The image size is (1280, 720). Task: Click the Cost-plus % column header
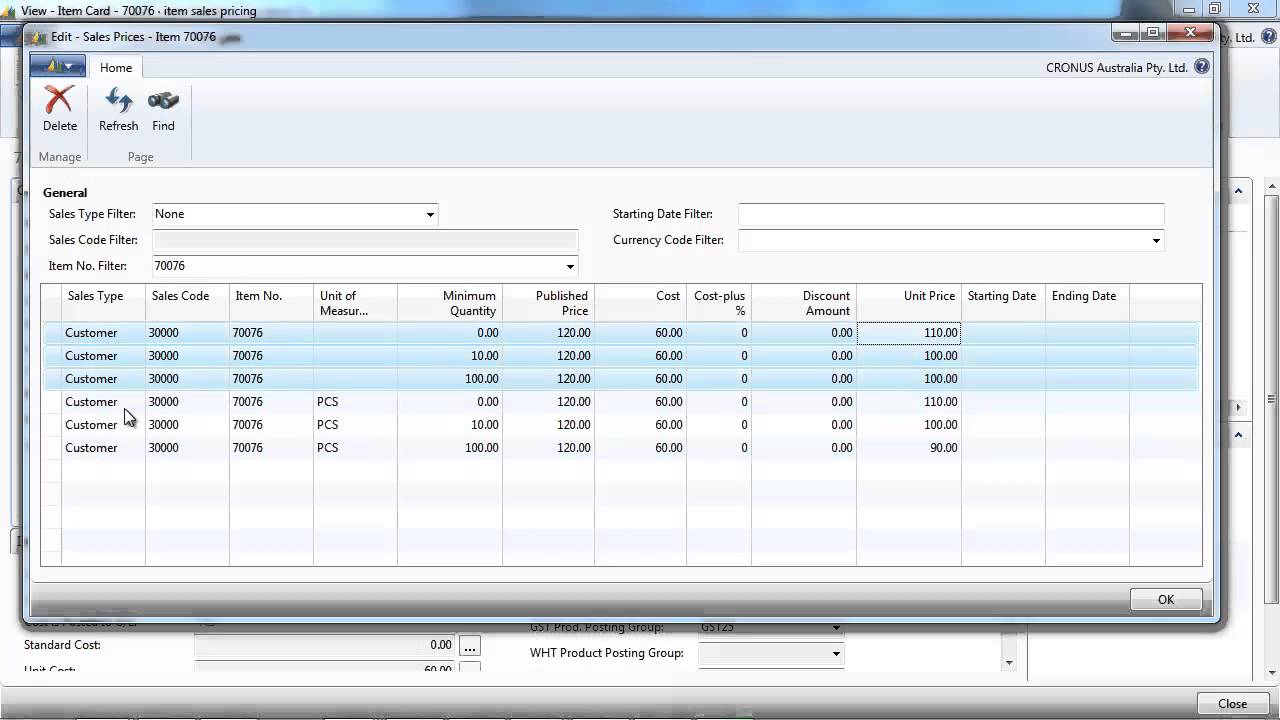click(719, 303)
